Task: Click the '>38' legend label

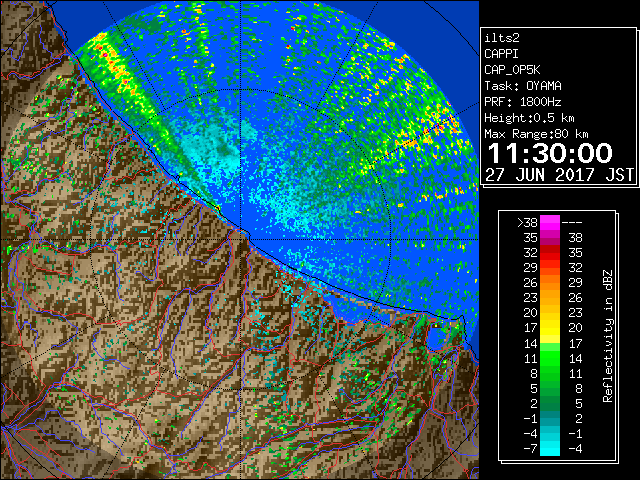Action: coord(527,223)
